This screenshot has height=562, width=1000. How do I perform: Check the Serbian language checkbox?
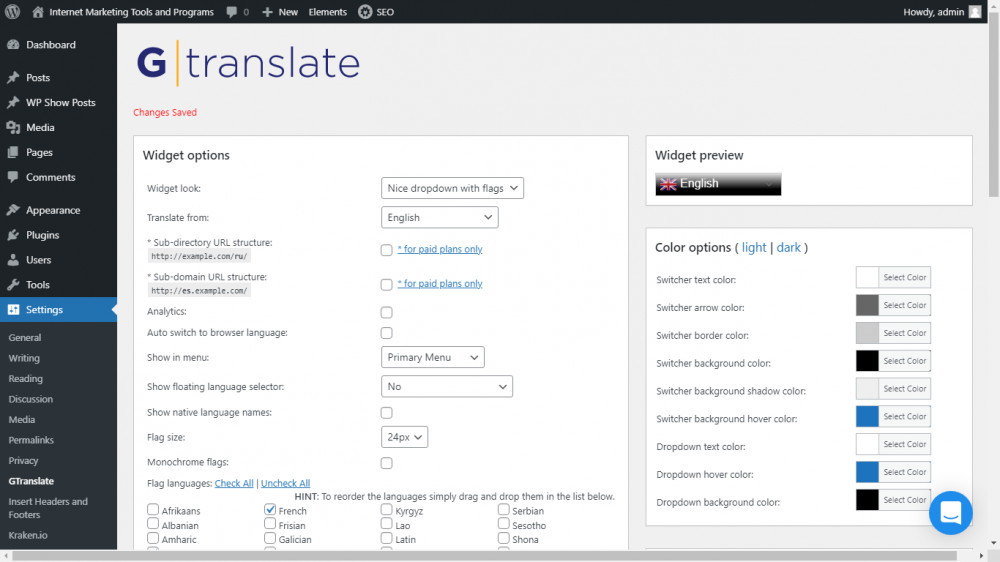503,509
